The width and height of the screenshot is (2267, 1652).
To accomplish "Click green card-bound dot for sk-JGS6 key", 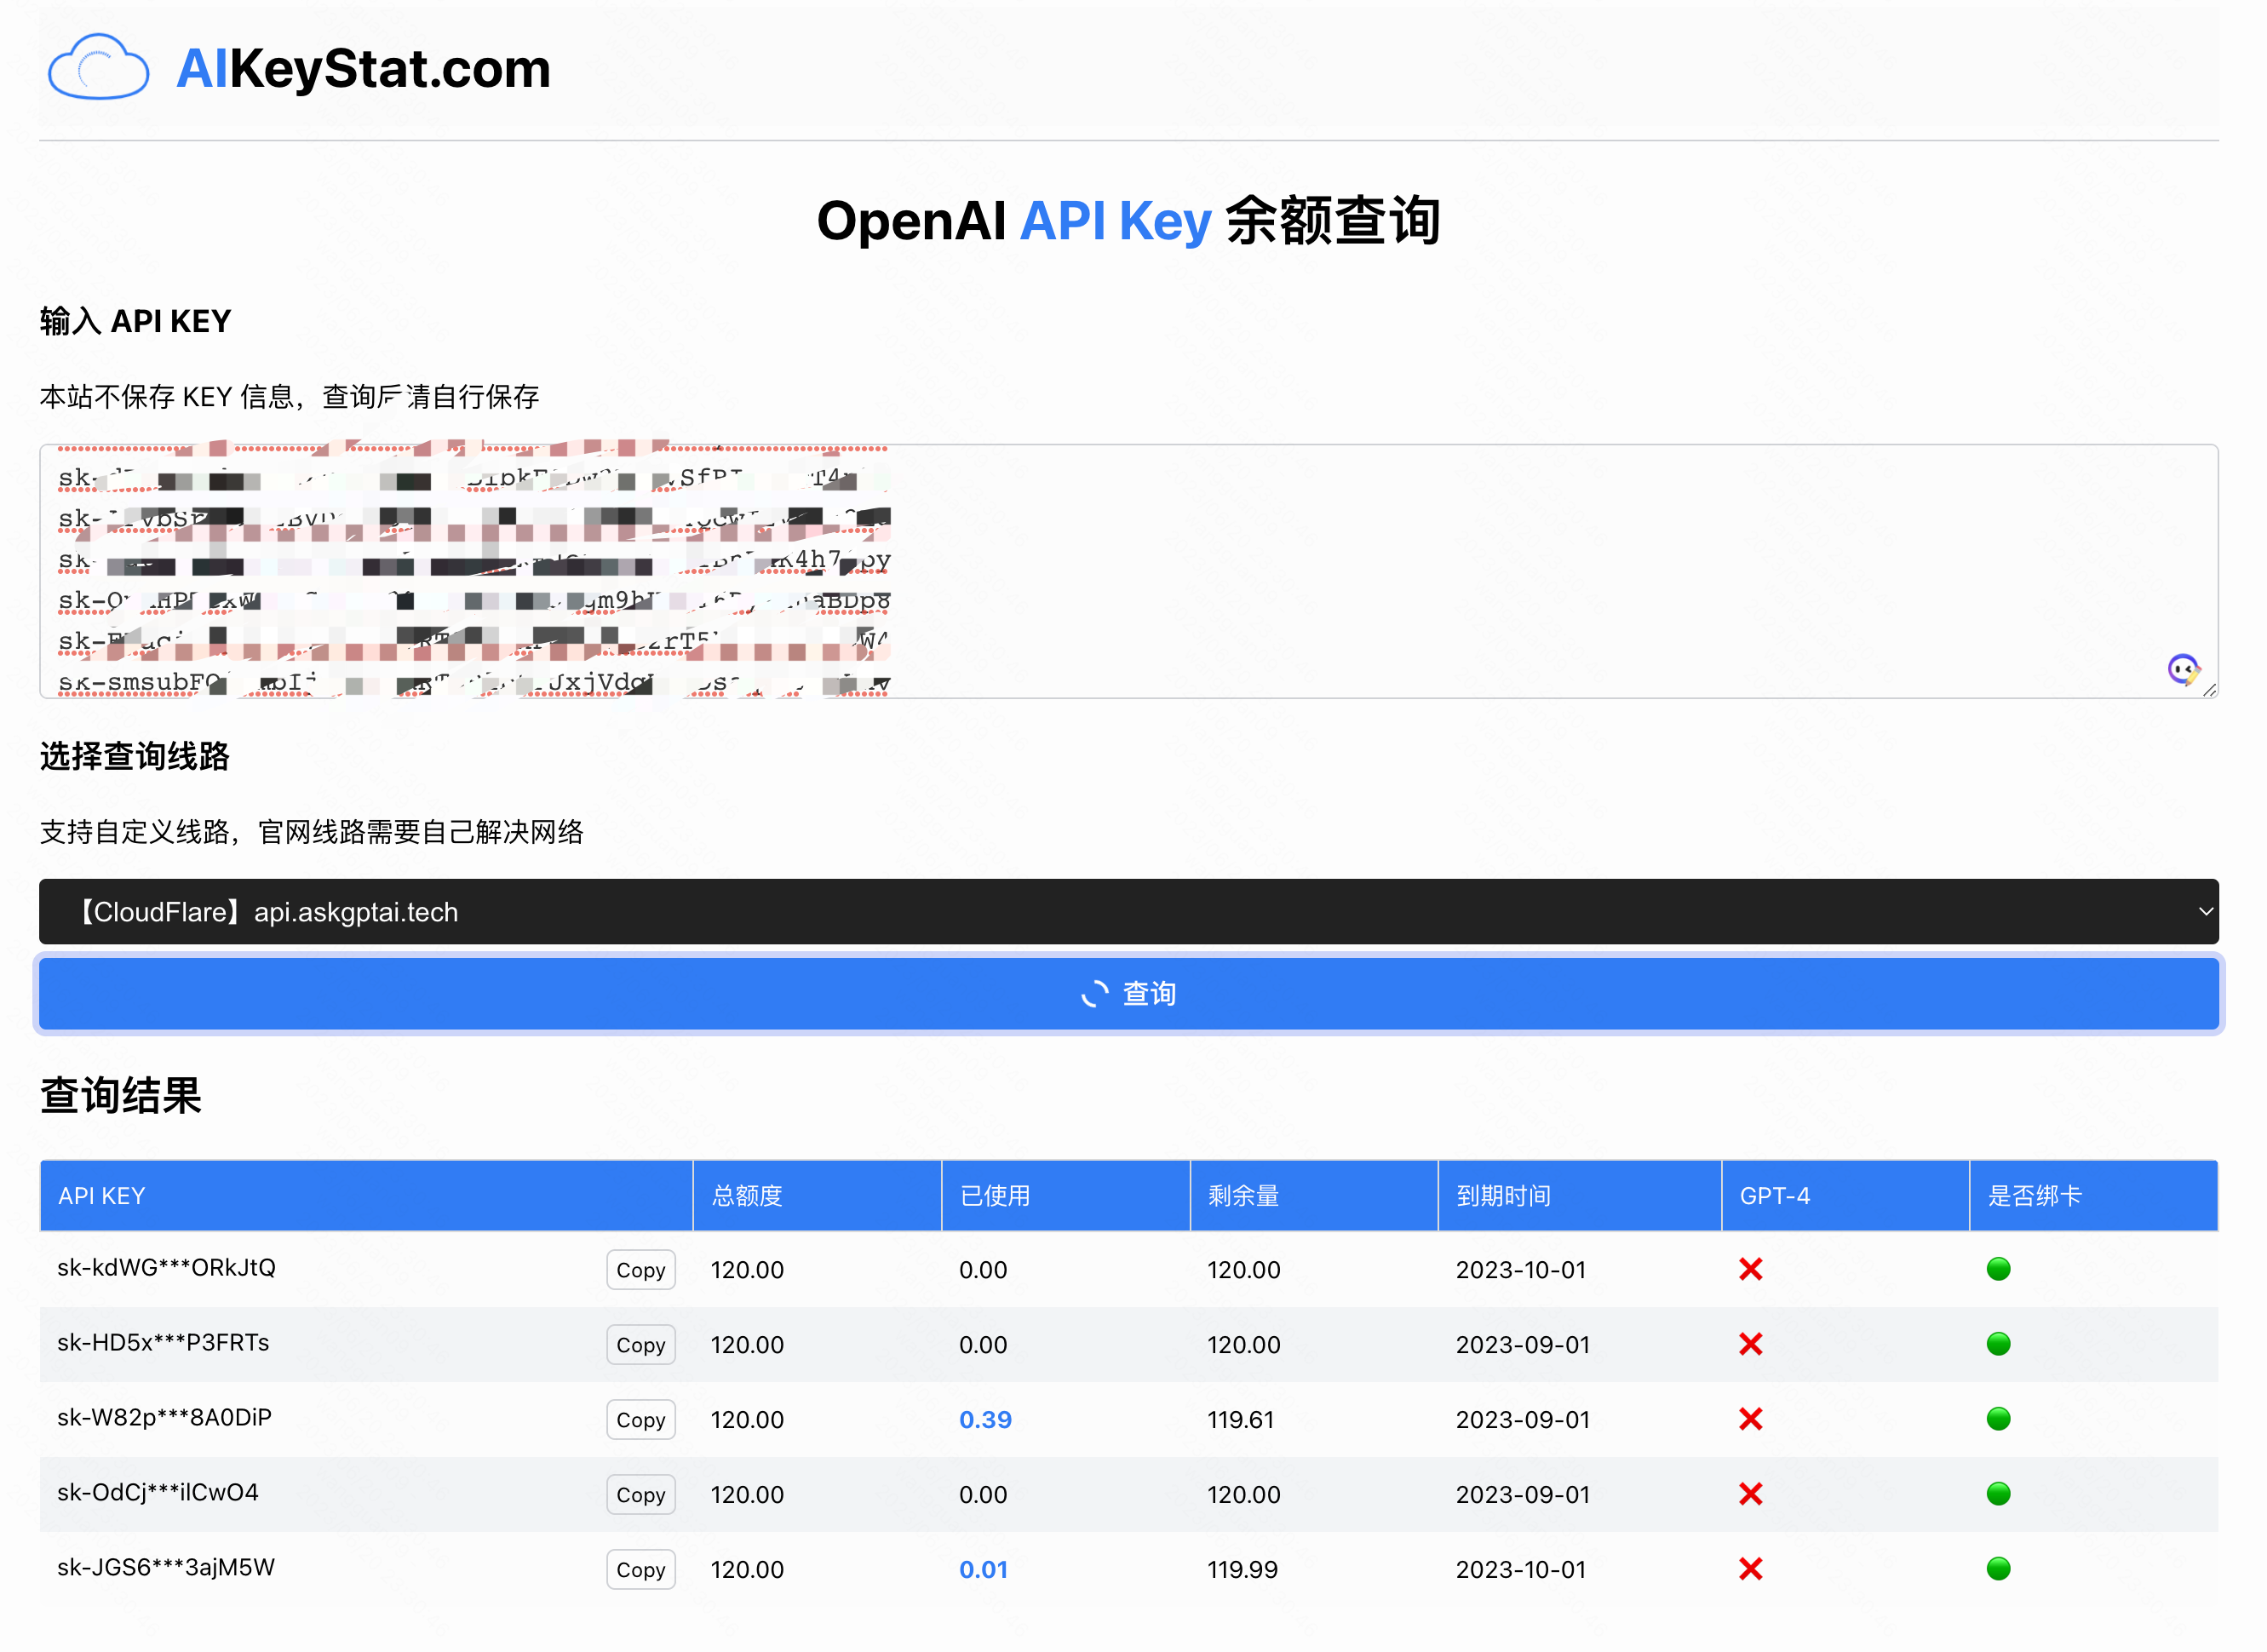I will click(1998, 1569).
